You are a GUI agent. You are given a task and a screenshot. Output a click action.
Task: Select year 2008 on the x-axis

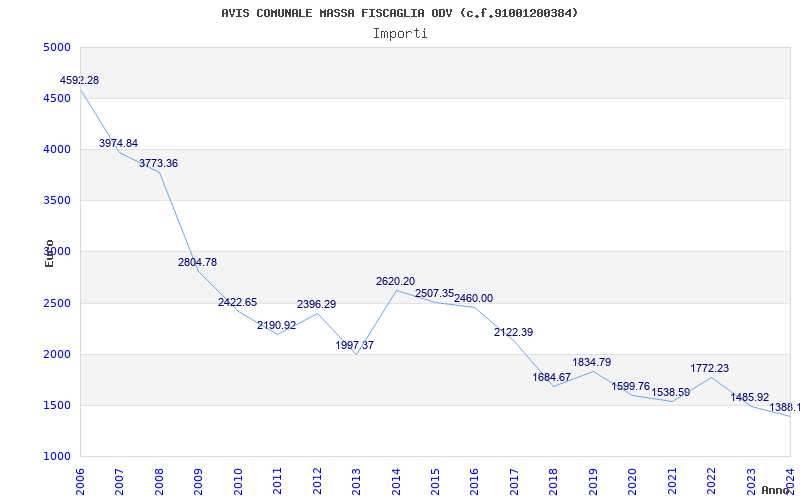tap(159, 481)
